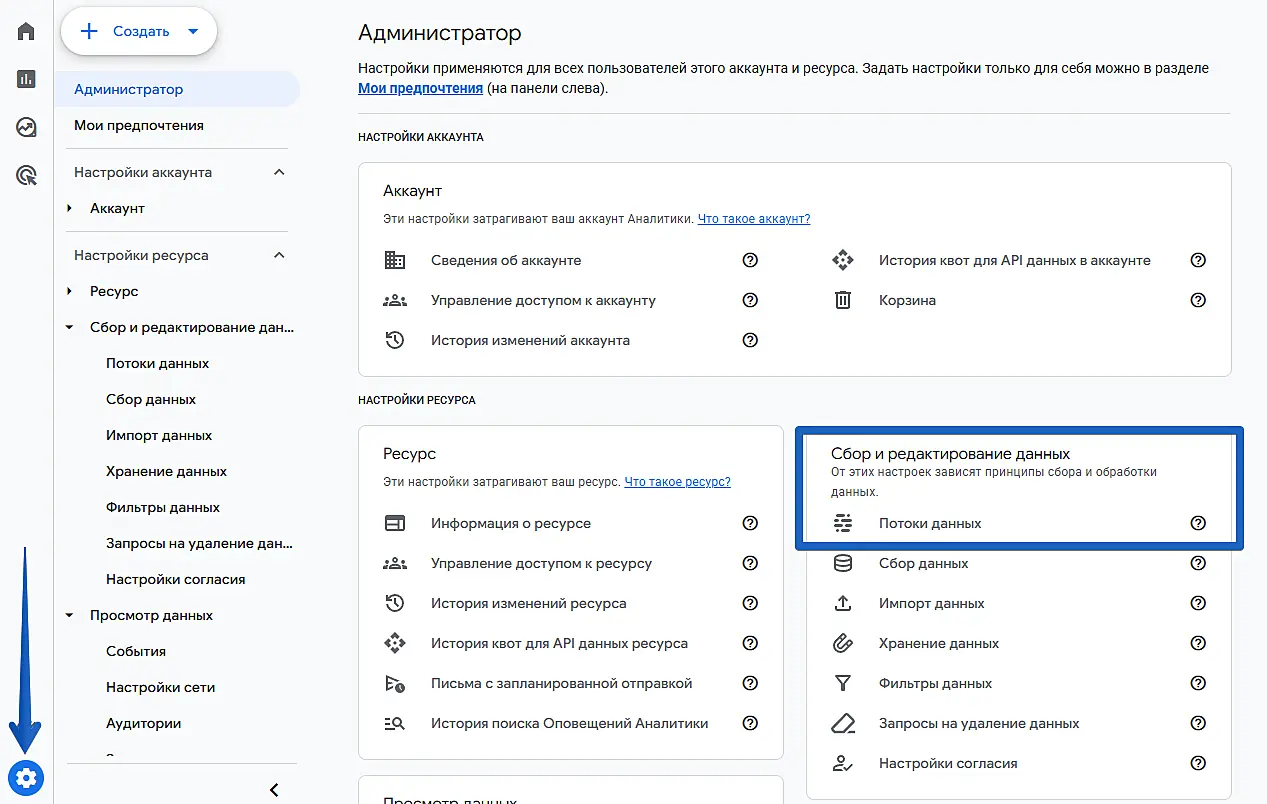The image size is (1267, 804).
Task: Collapse the Сбор и редактирование данных sidebar group
Action: [x=70, y=327]
